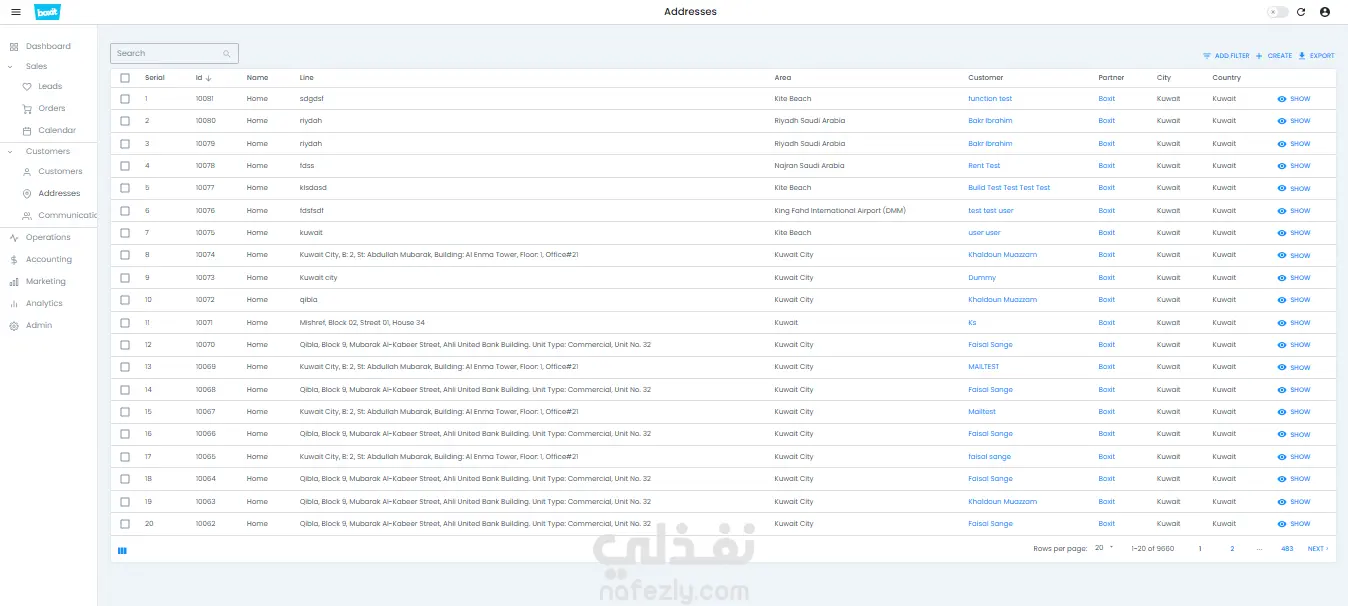Click the Boxit logo
The image size is (1348, 606).
[47, 12]
